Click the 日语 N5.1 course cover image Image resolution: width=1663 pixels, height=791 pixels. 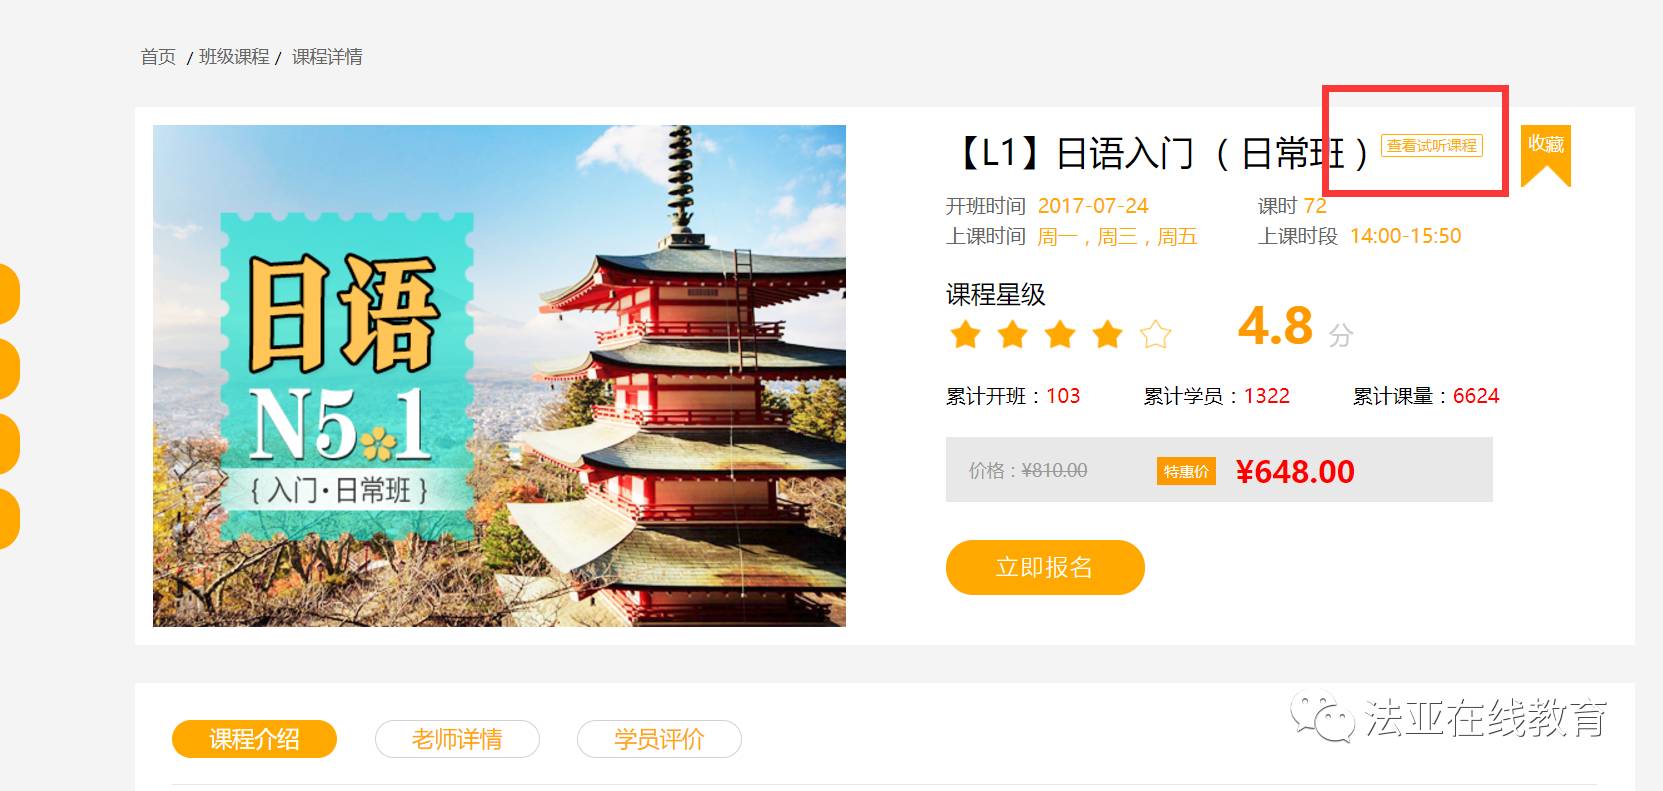[x=499, y=376]
